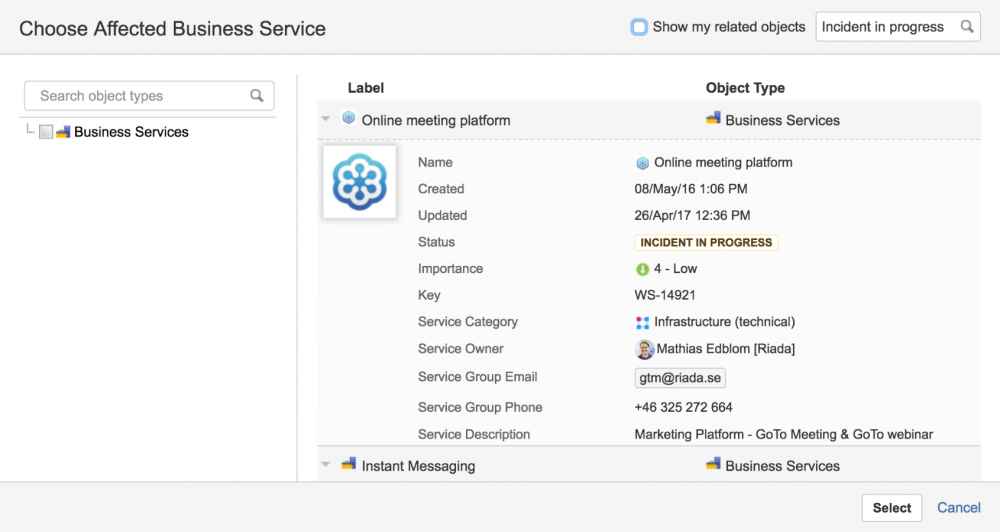Select Business Services in the tree
The width and height of the screenshot is (1000, 532).
point(131,132)
